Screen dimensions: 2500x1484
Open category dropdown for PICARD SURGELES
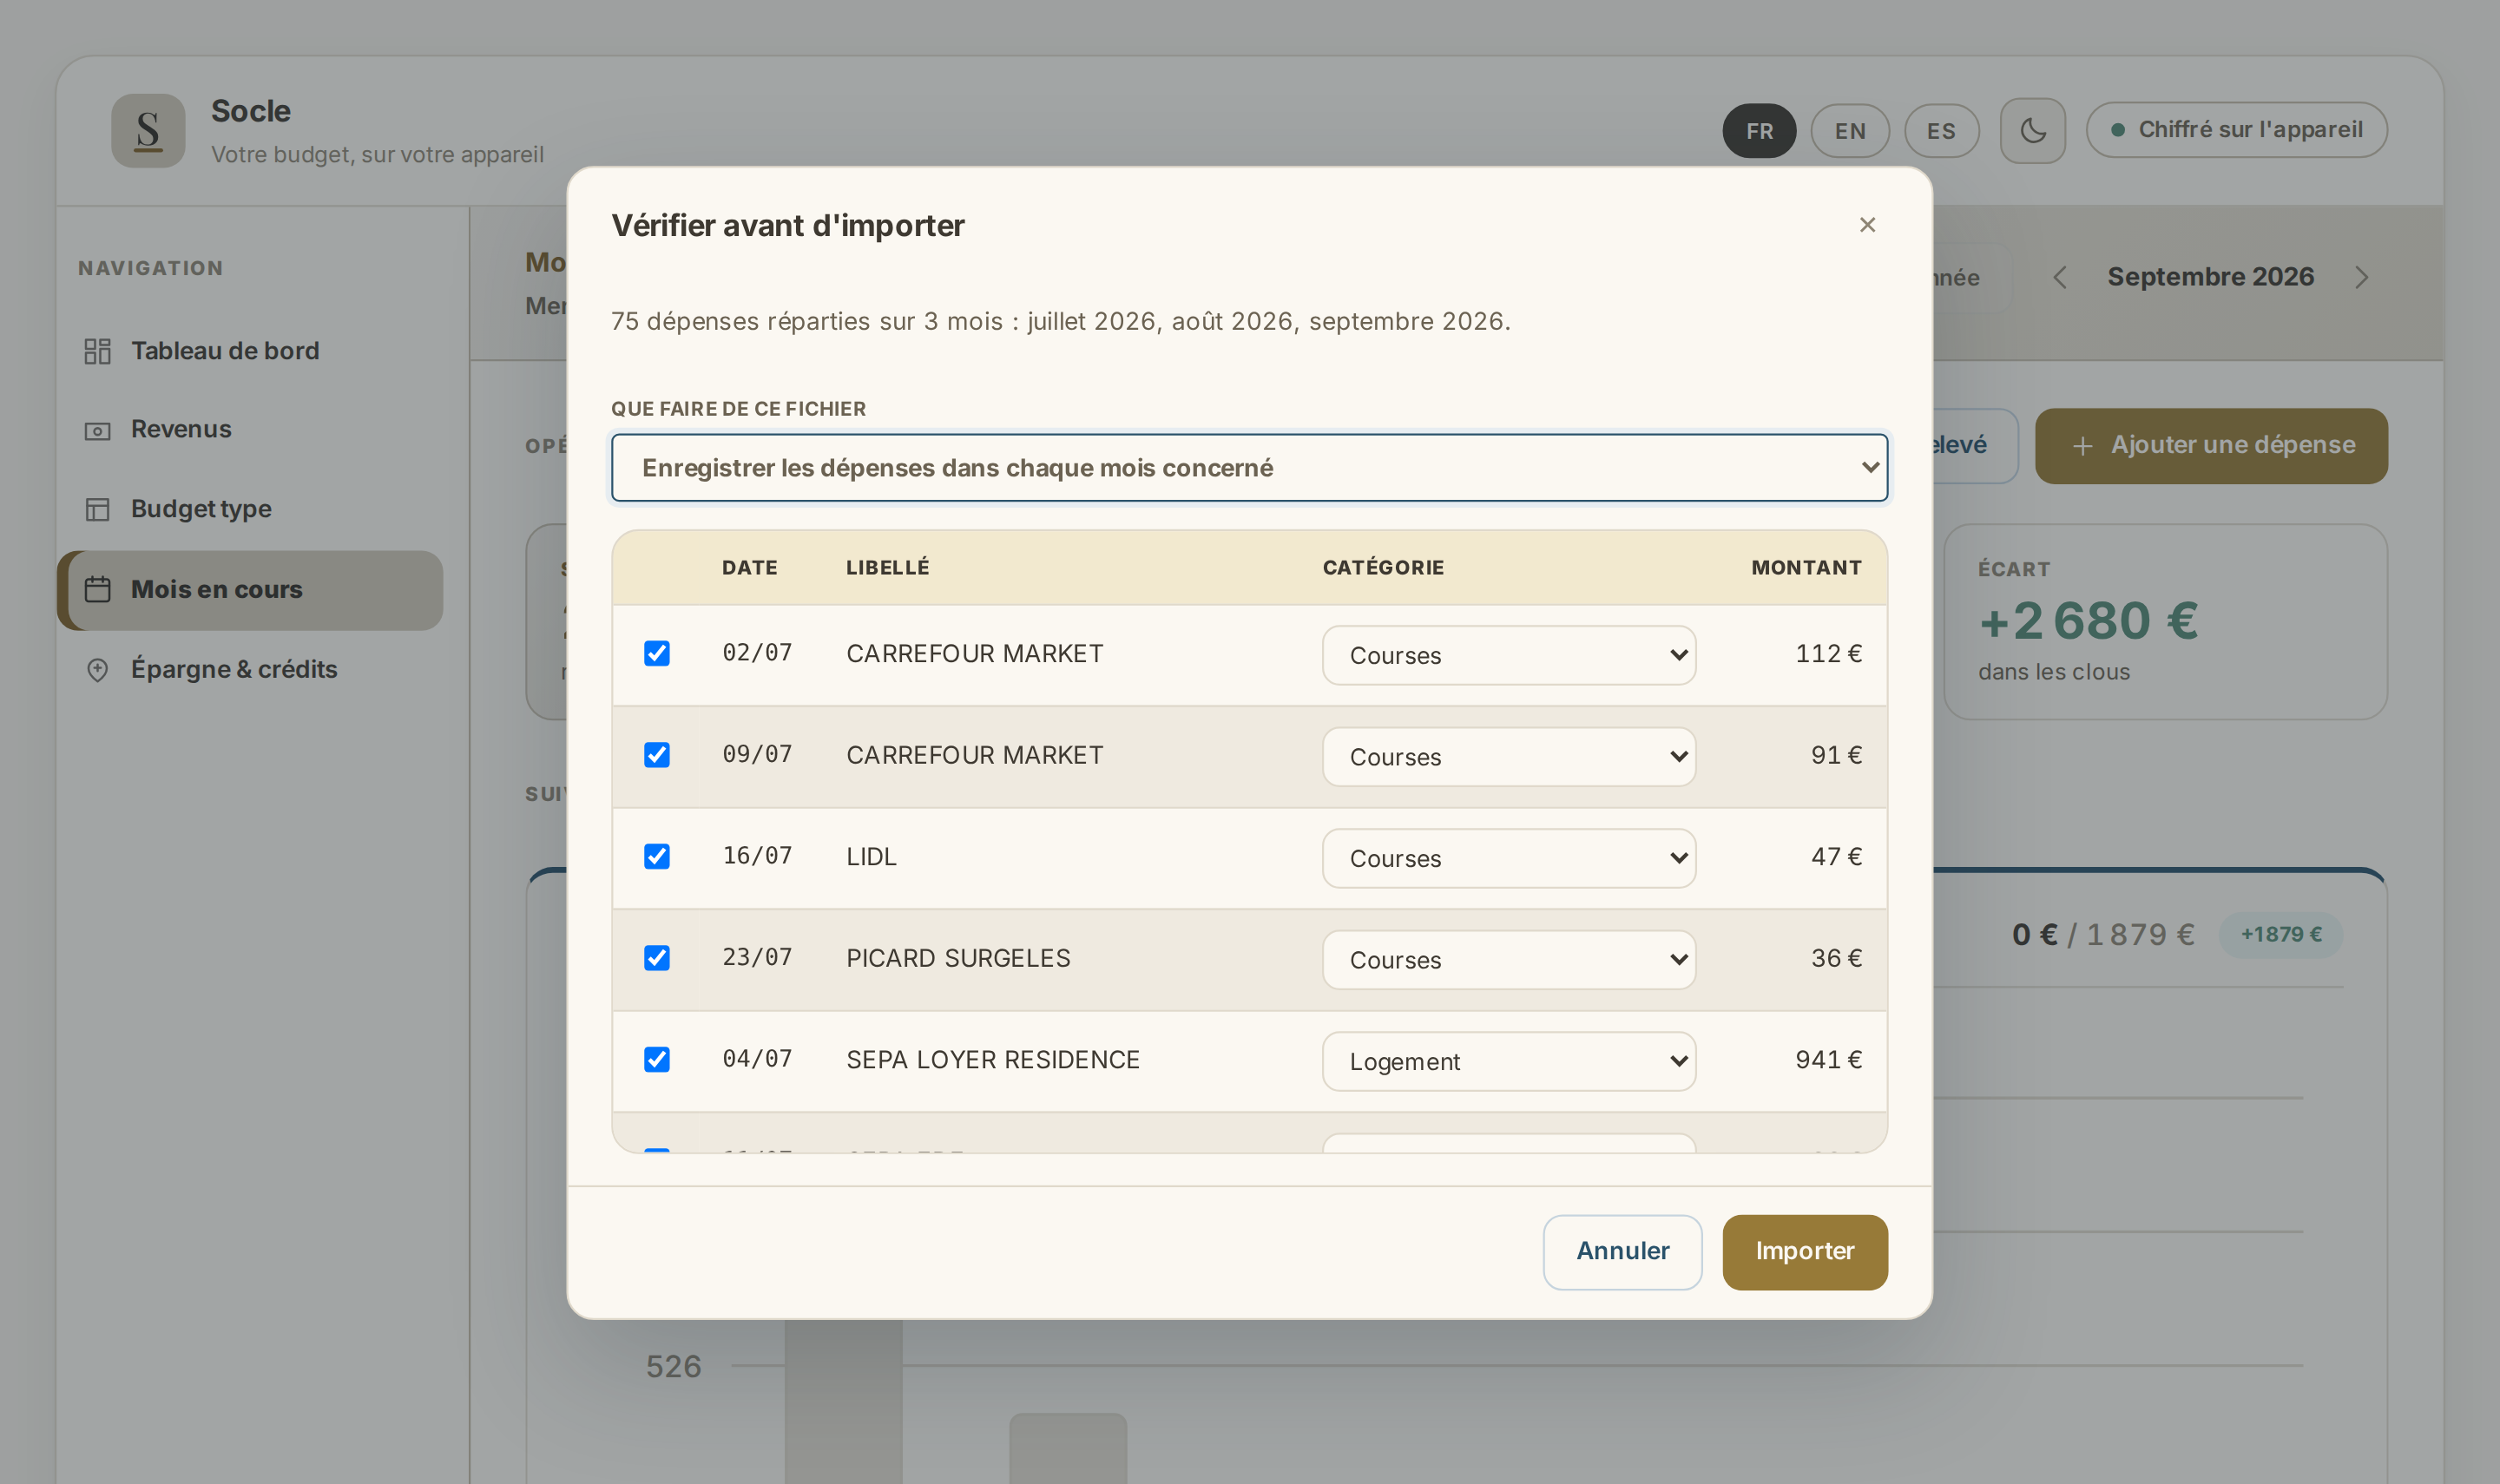1509,960
